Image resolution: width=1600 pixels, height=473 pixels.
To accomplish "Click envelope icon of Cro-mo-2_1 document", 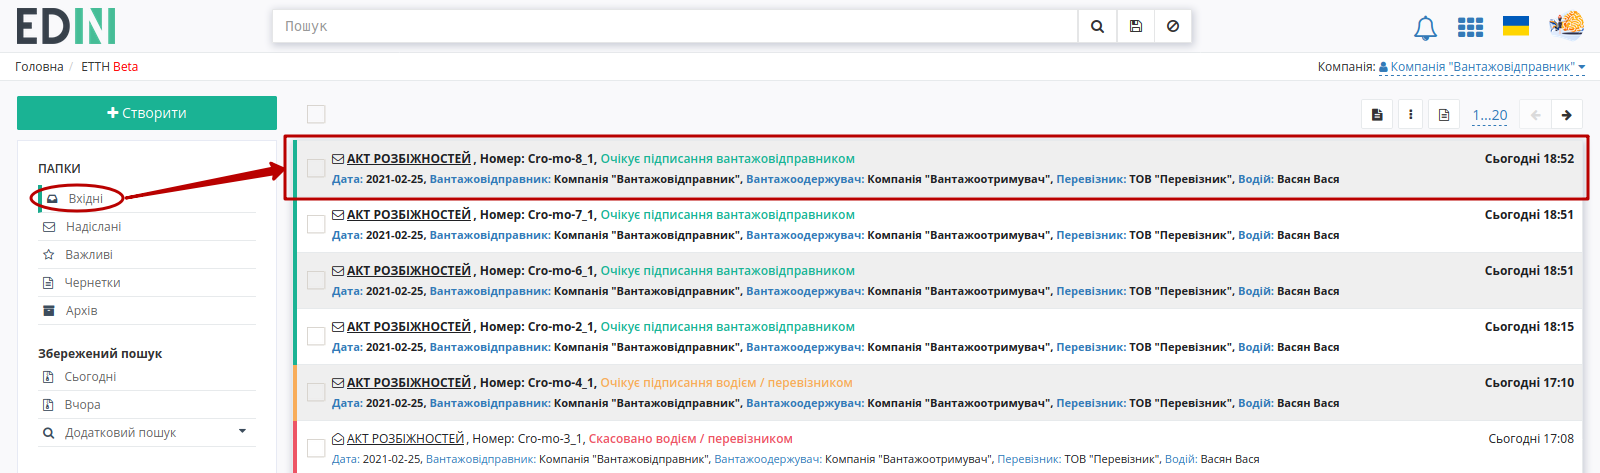I will click(x=338, y=327).
